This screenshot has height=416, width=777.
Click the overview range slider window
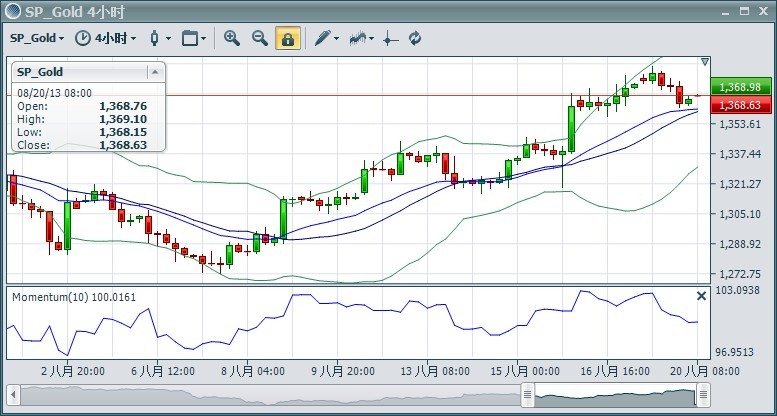coord(615,396)
